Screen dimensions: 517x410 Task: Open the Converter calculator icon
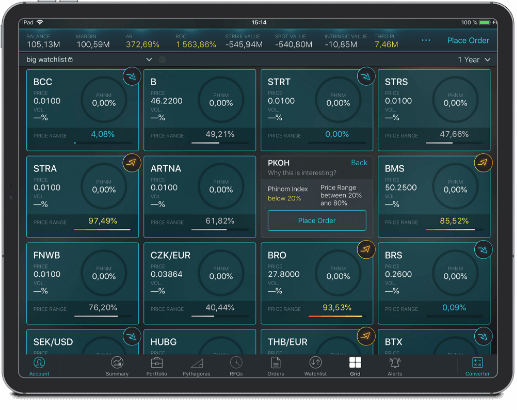(477, 363)
